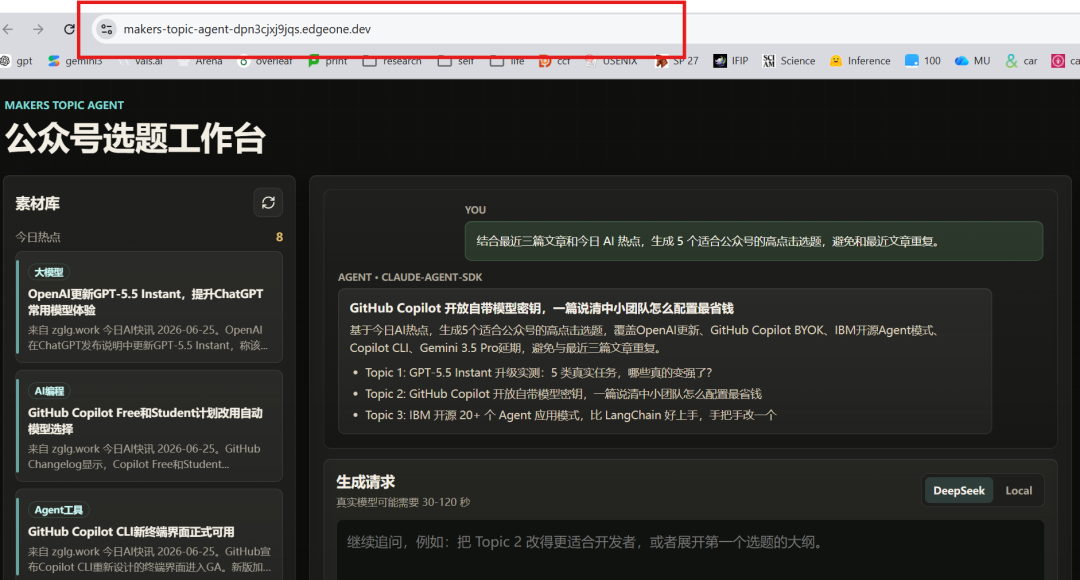Open the USENIX bookmark
The height and width of the screenshot is (580, 1080).
click(x=612, y=61)
